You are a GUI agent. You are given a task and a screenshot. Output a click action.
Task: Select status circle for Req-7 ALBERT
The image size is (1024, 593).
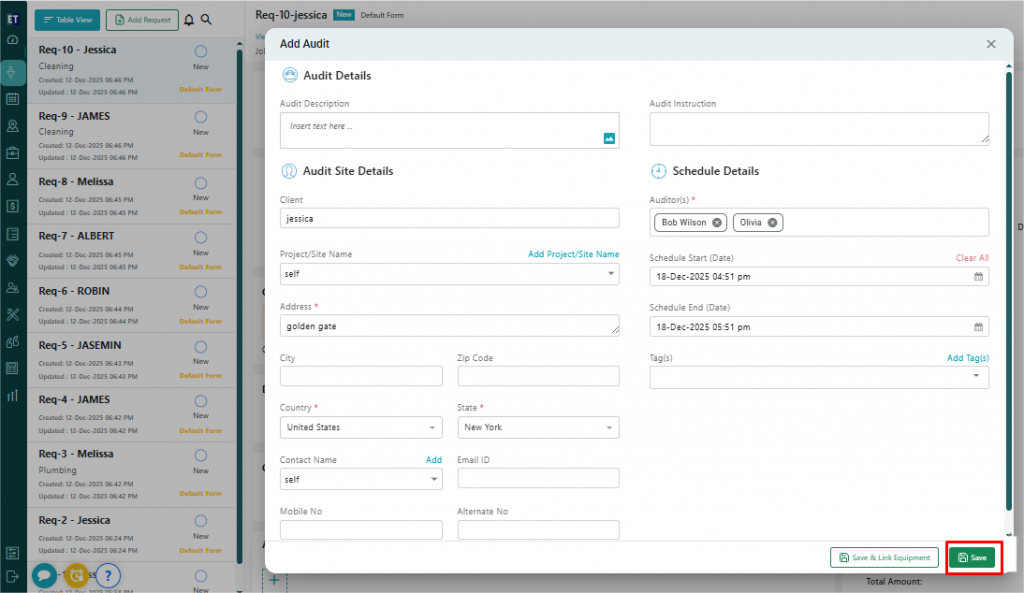(x=200, y=237)
